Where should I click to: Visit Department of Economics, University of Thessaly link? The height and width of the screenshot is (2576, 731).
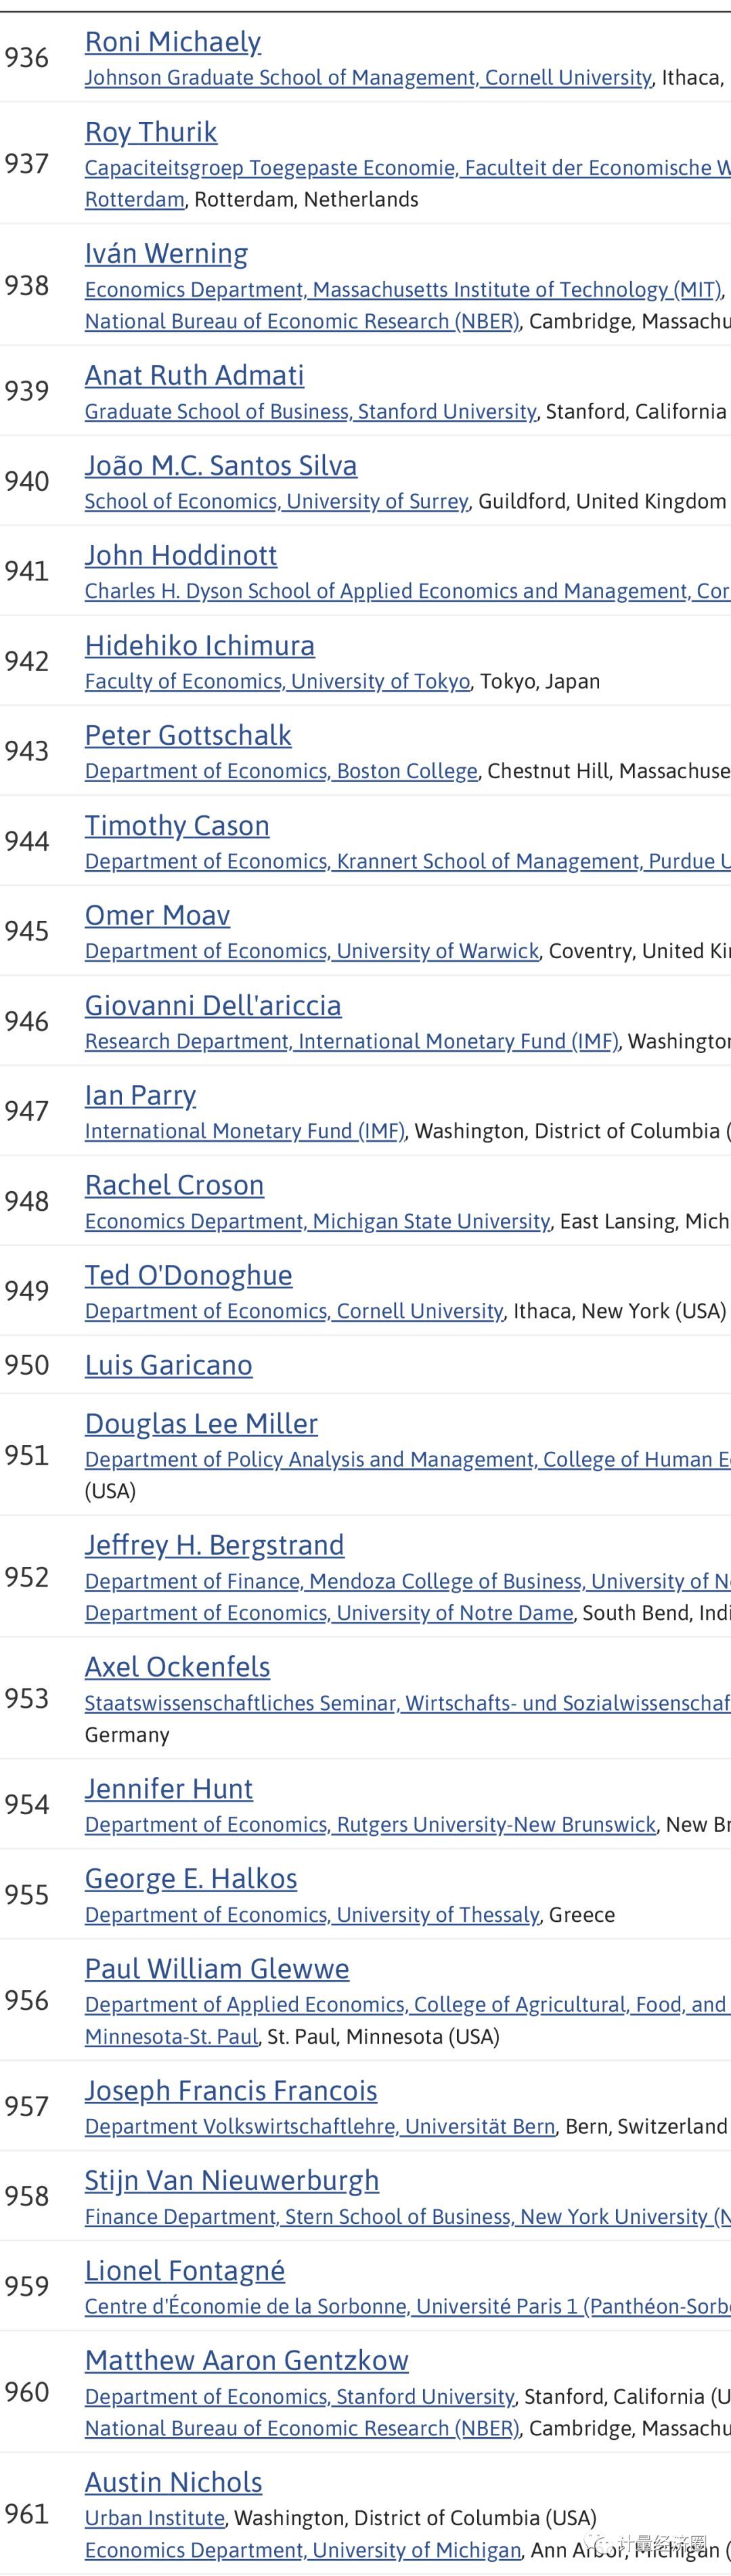click(x=311, y=1916)
